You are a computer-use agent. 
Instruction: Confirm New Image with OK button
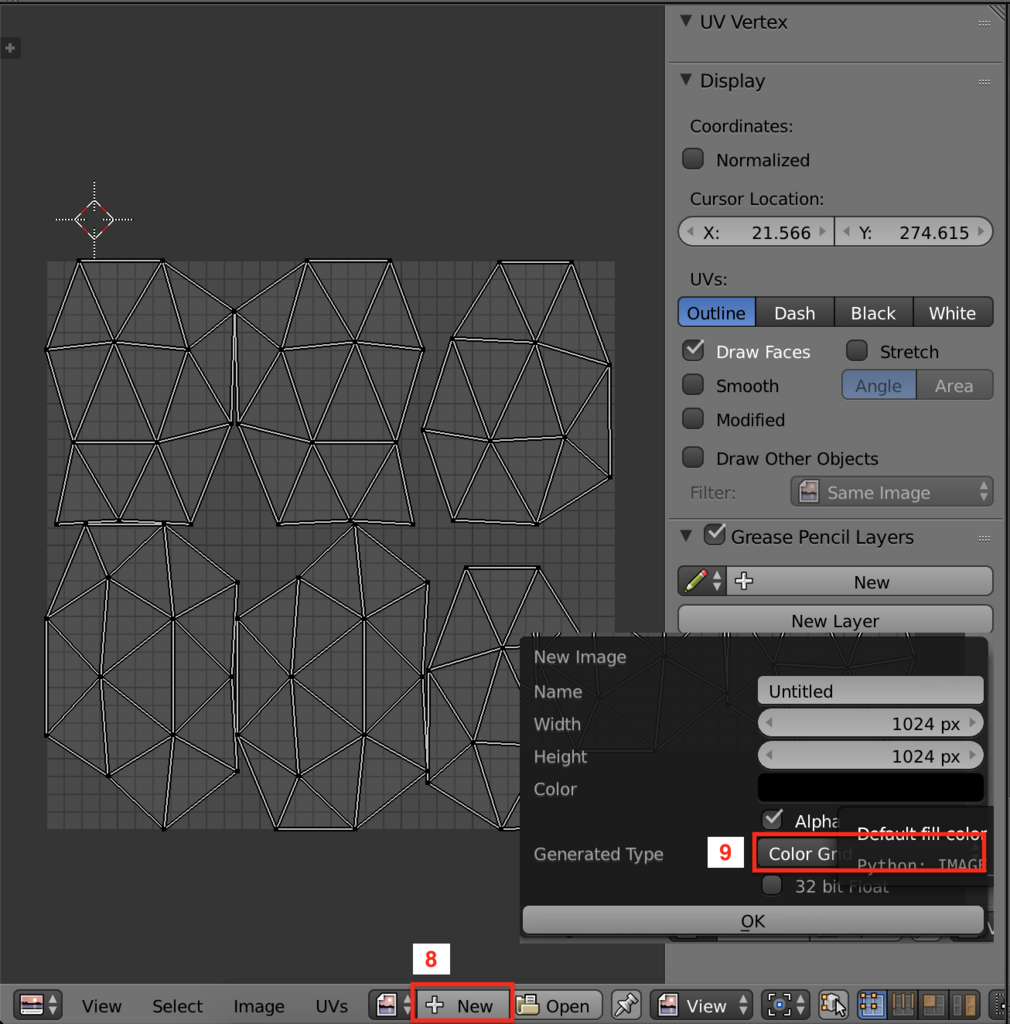(753, 920)
